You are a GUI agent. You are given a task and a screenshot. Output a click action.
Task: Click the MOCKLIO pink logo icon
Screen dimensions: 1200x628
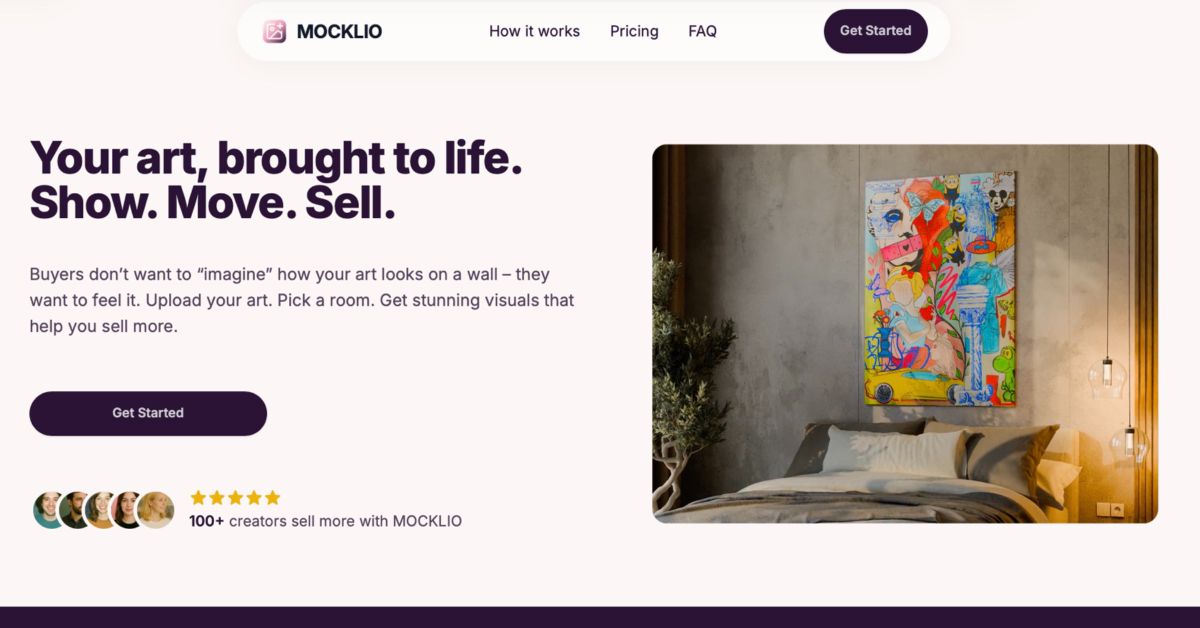(274, 31)
